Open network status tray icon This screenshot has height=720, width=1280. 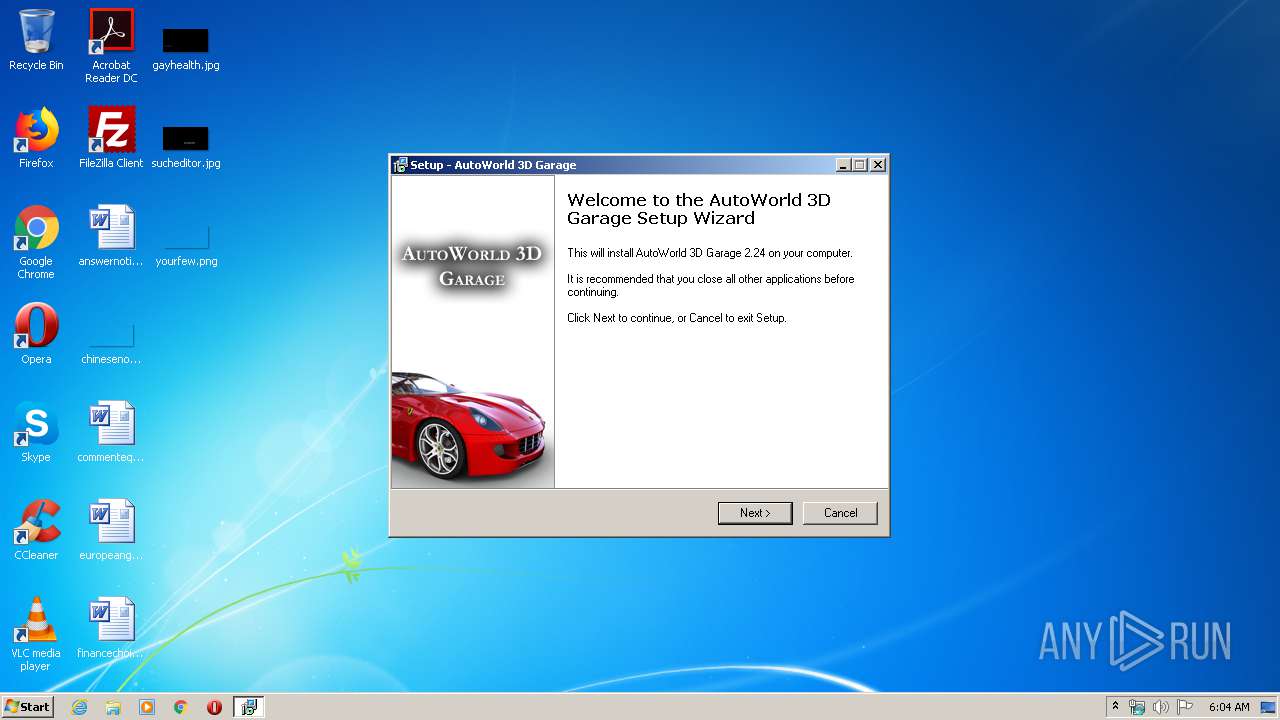click(x=1137, y=707)
